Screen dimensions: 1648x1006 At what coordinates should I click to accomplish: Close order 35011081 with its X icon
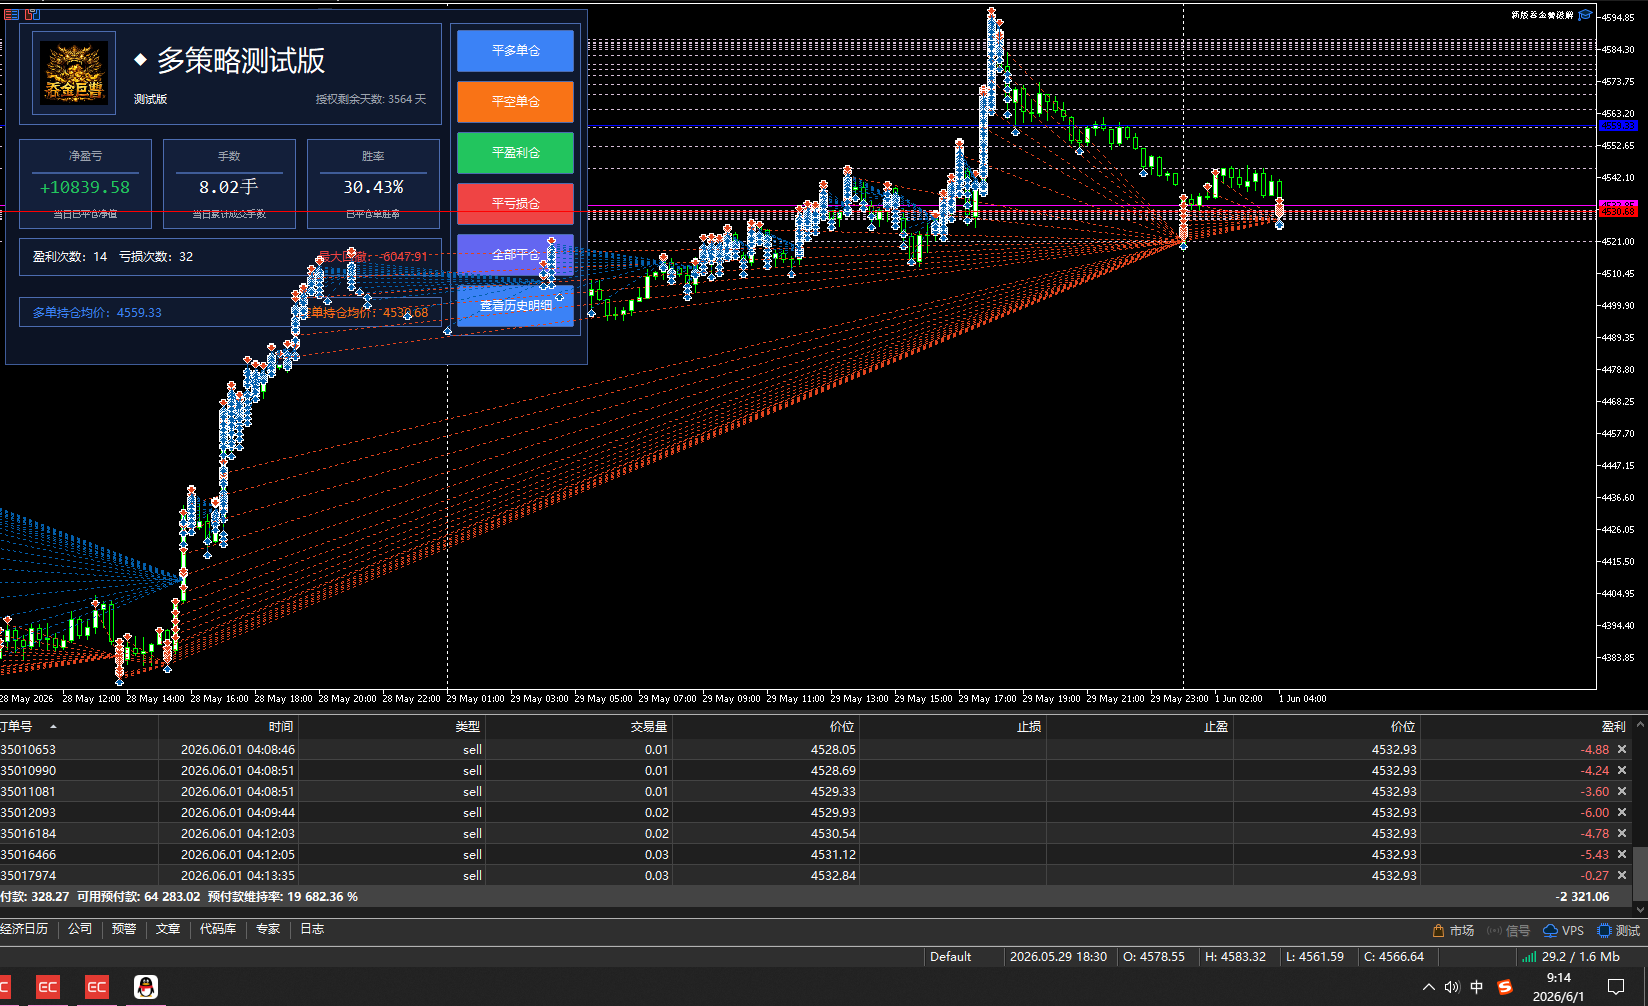1622,791
